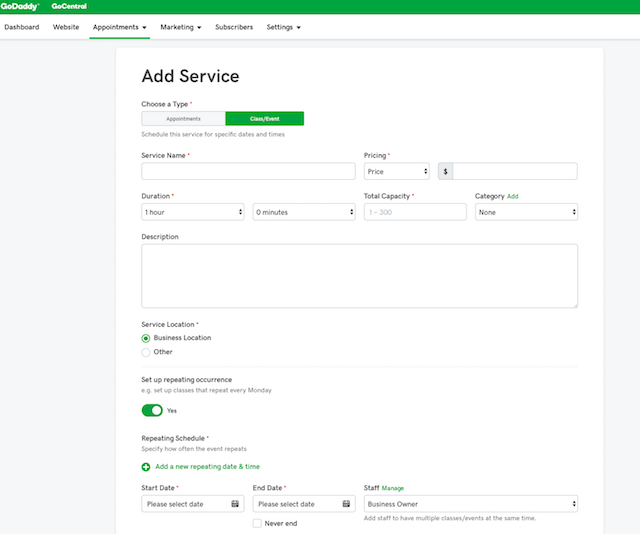
Task: Toggle the repeating occurrence switch
Action: (152, 410)
